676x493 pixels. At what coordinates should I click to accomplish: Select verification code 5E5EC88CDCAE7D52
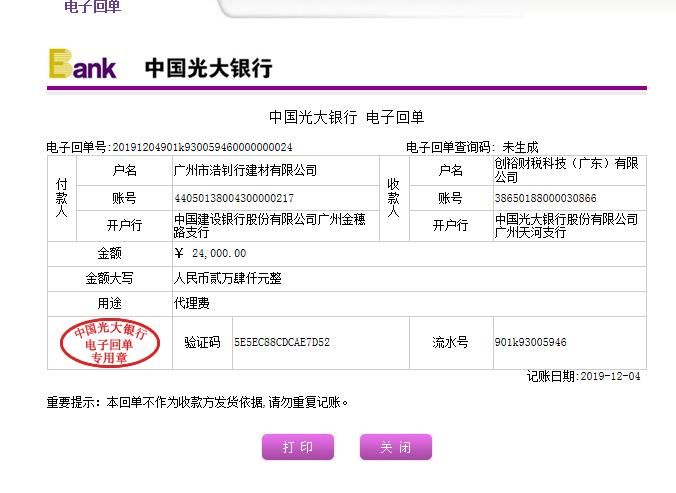tap(282, 343)
